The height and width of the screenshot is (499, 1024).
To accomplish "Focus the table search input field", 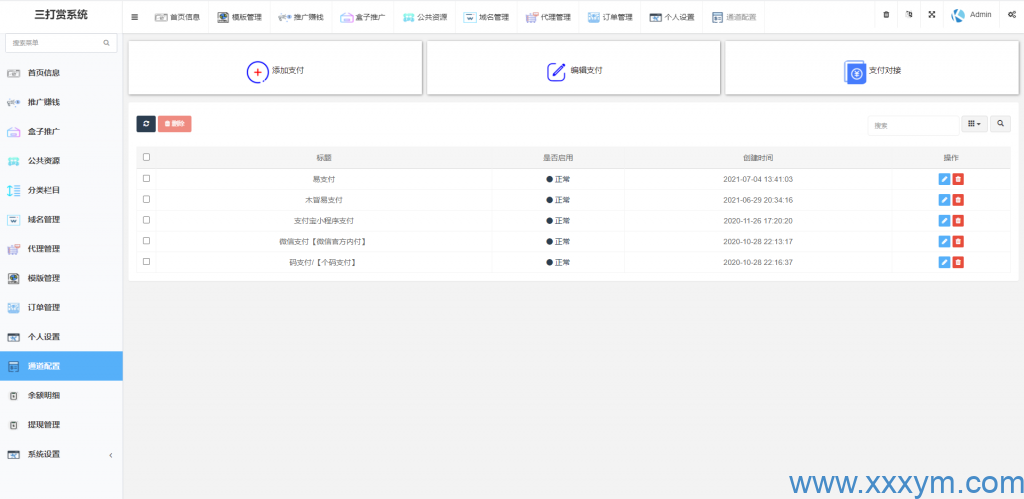I will (912, 125).
